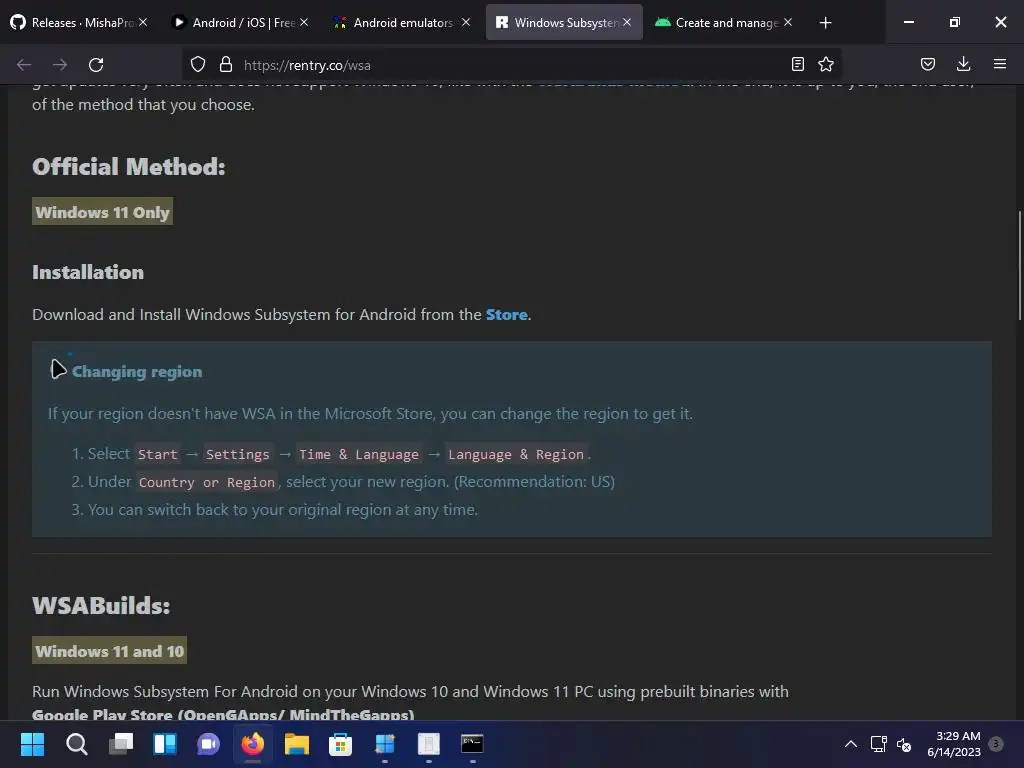Close the Android emulators tab
The height and width of the screenshot is (768, 1024).
tap(466, 22)
